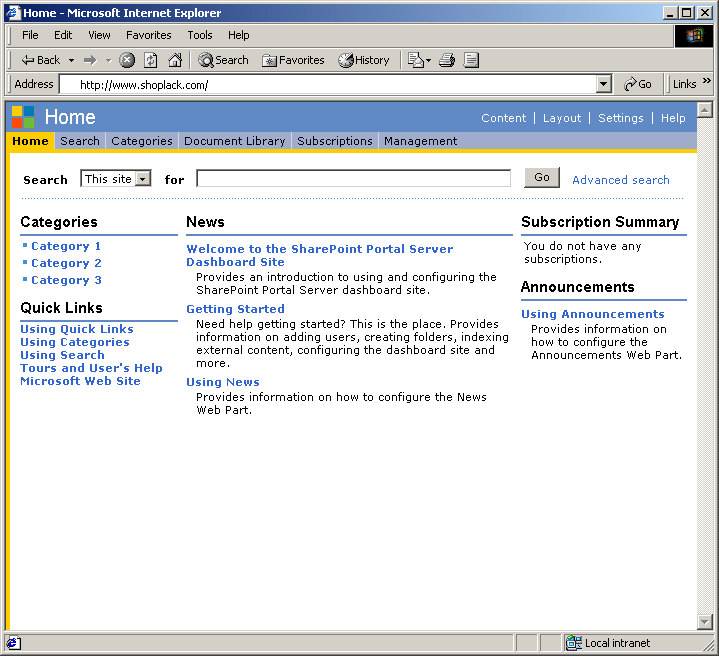
Task: Open the Using Quick Links link
Action: pyautogui.click(x=77, y=329)
